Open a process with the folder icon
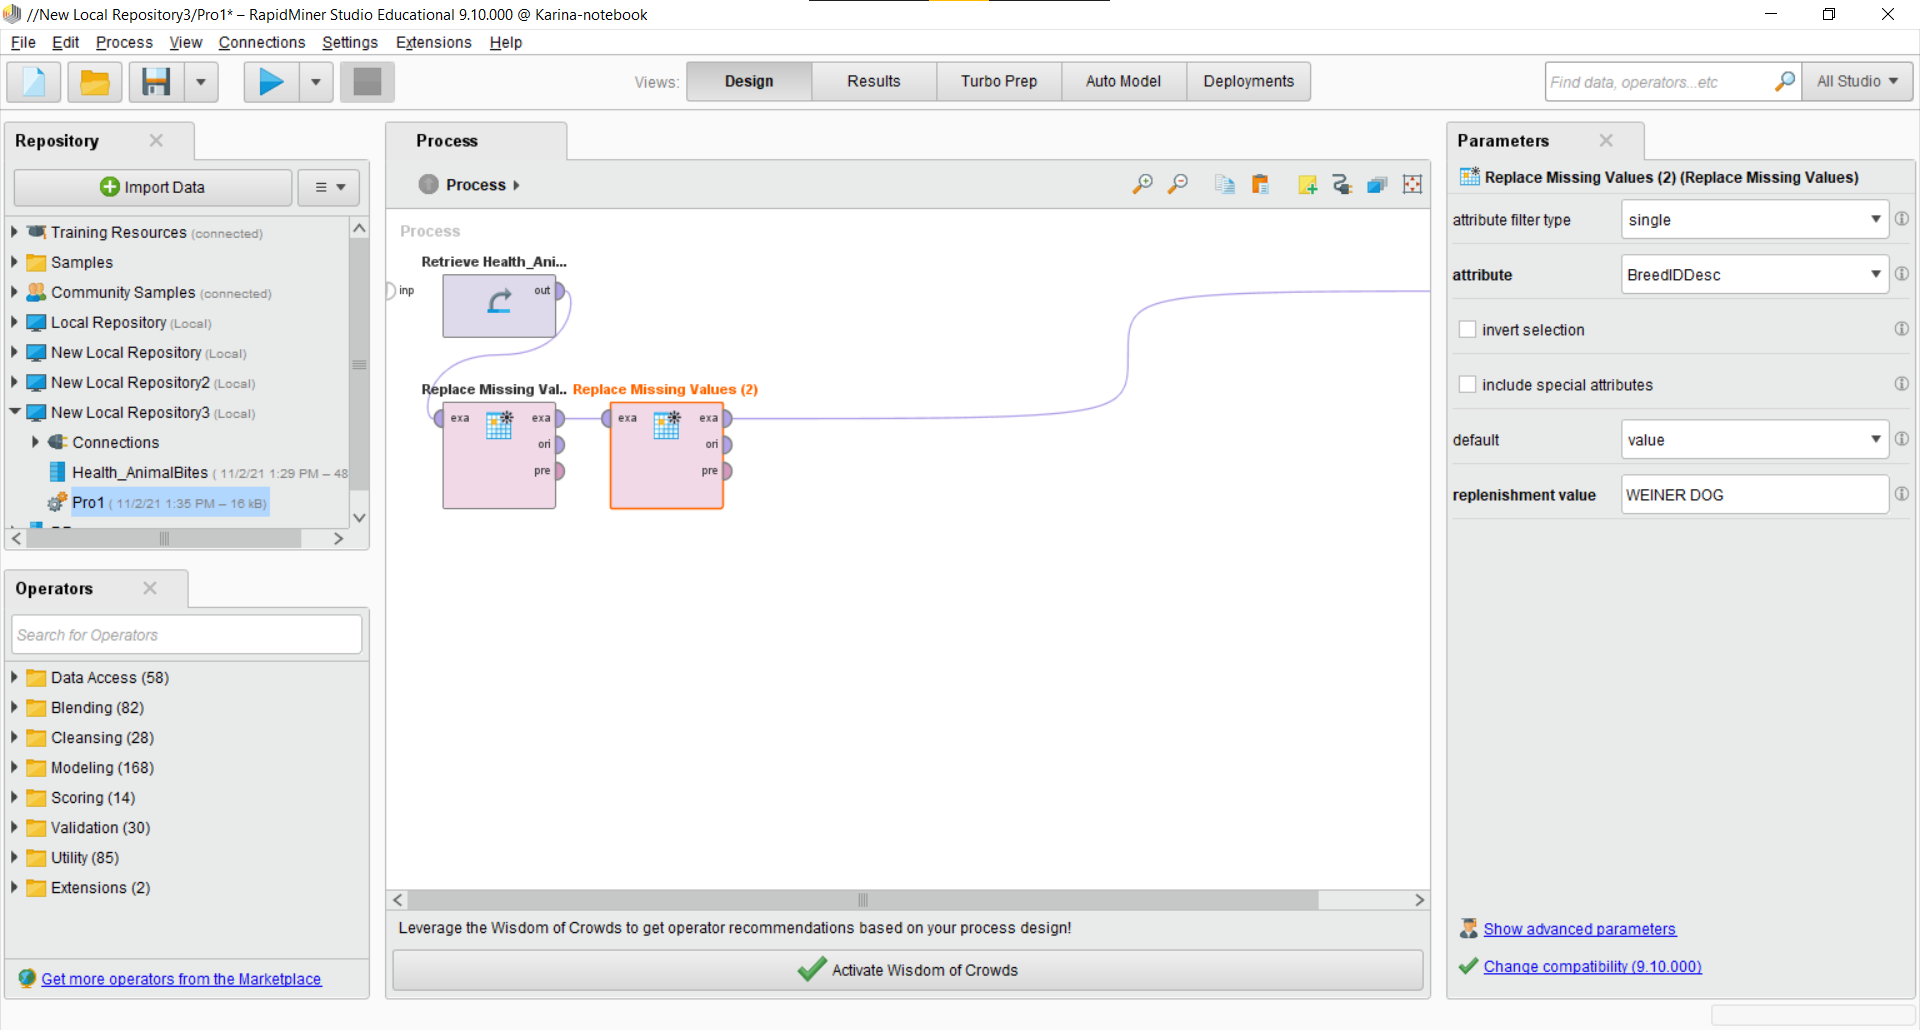Viewport: 1920px width, 1030px height. tap(95, 82)
